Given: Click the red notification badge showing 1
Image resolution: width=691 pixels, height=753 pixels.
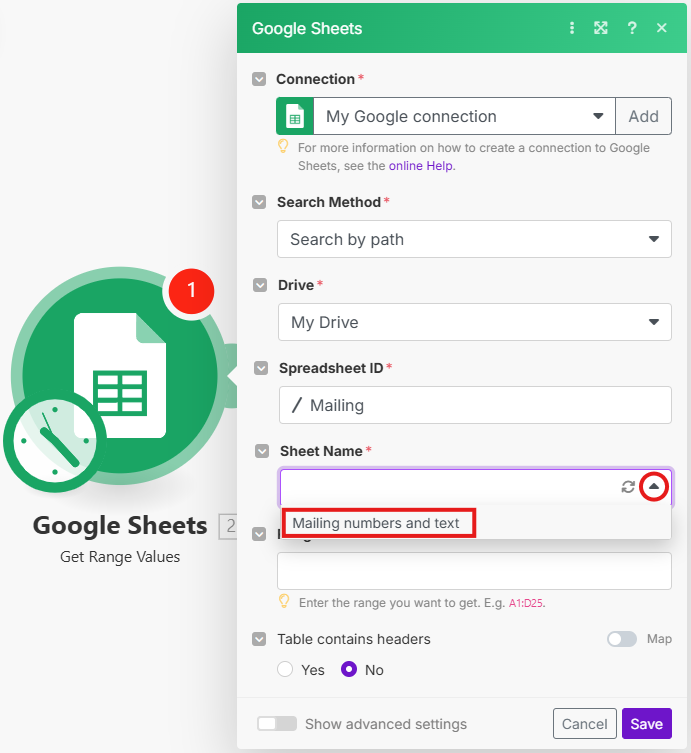Looking at the screenshot, I should [191, 291].
